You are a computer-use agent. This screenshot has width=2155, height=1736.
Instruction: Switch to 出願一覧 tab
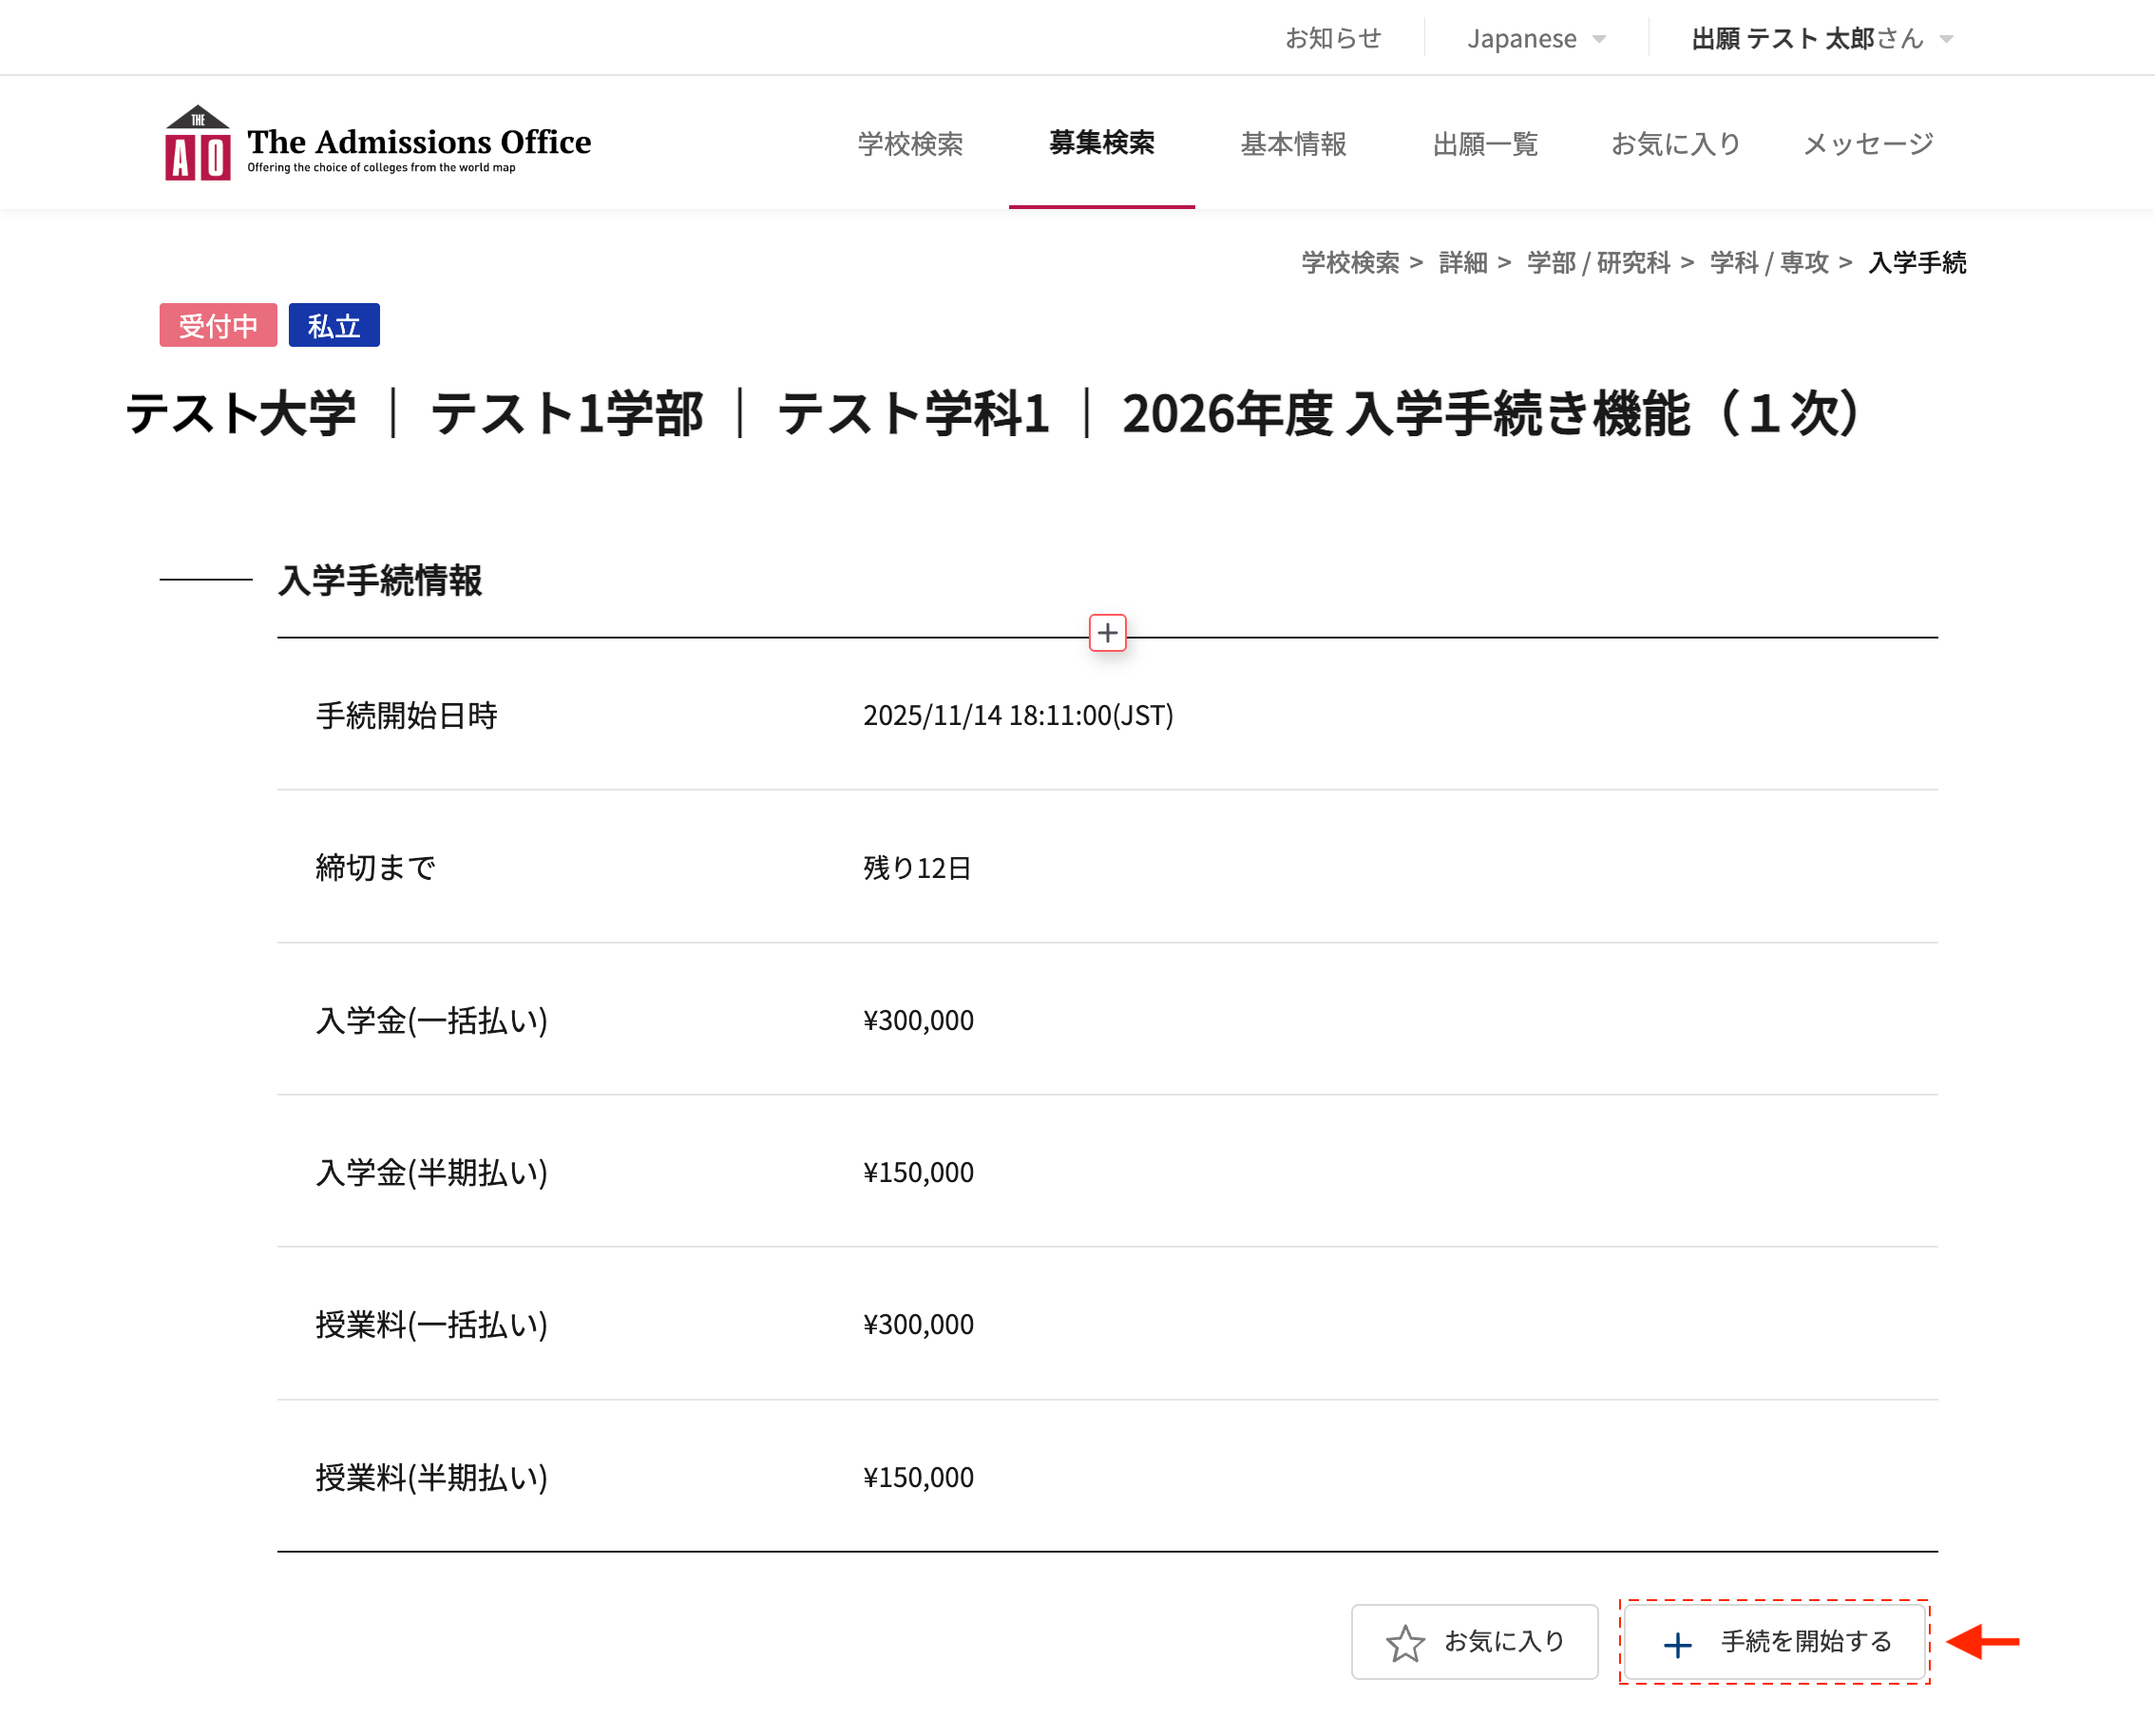click(x=1484, y=144)
